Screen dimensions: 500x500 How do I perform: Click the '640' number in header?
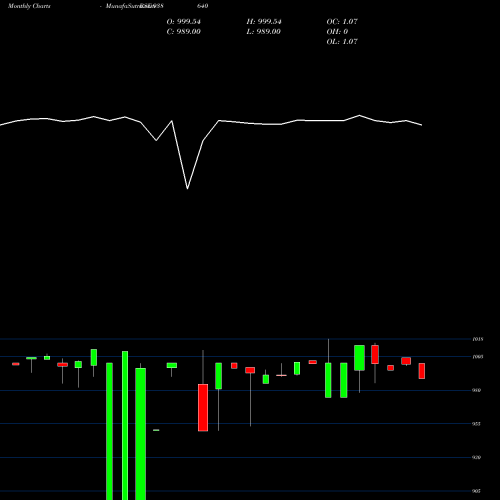coord(203,6)
